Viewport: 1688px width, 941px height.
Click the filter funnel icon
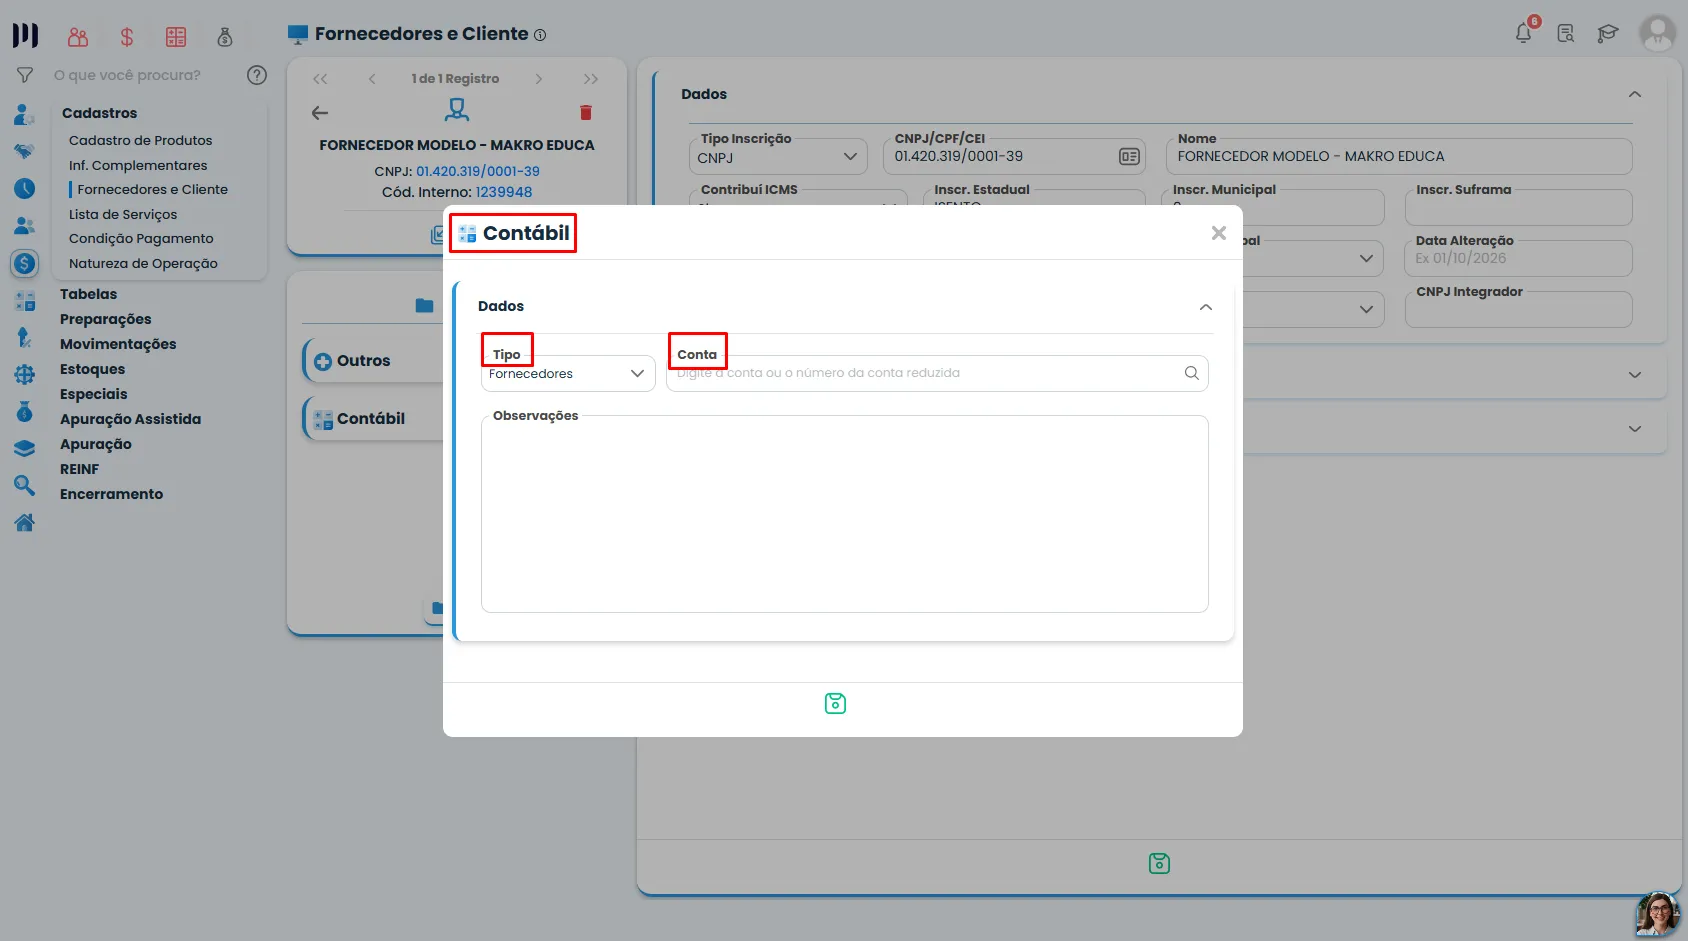25,75
